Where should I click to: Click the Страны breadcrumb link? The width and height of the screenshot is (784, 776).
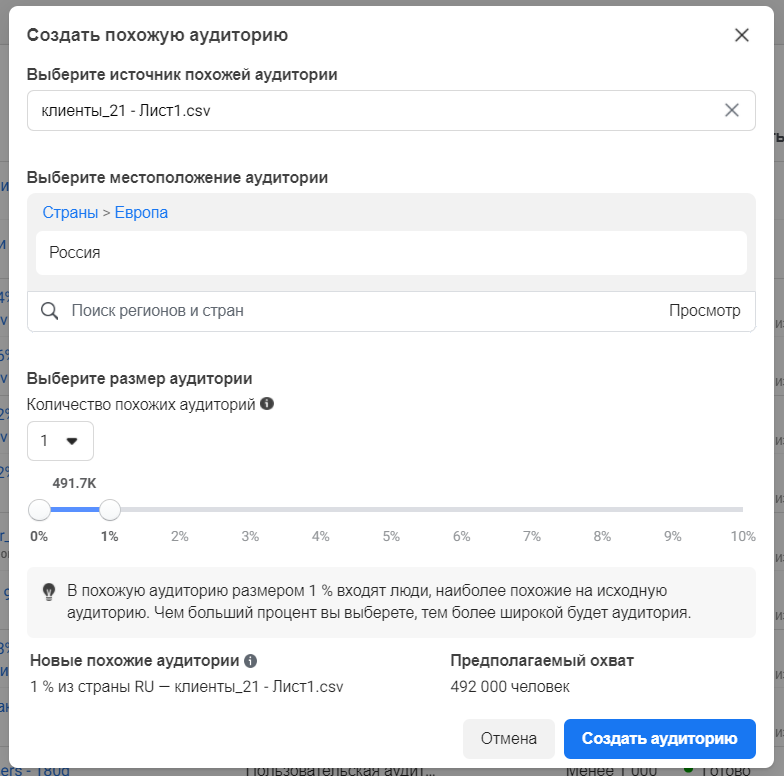click(70, 212)
